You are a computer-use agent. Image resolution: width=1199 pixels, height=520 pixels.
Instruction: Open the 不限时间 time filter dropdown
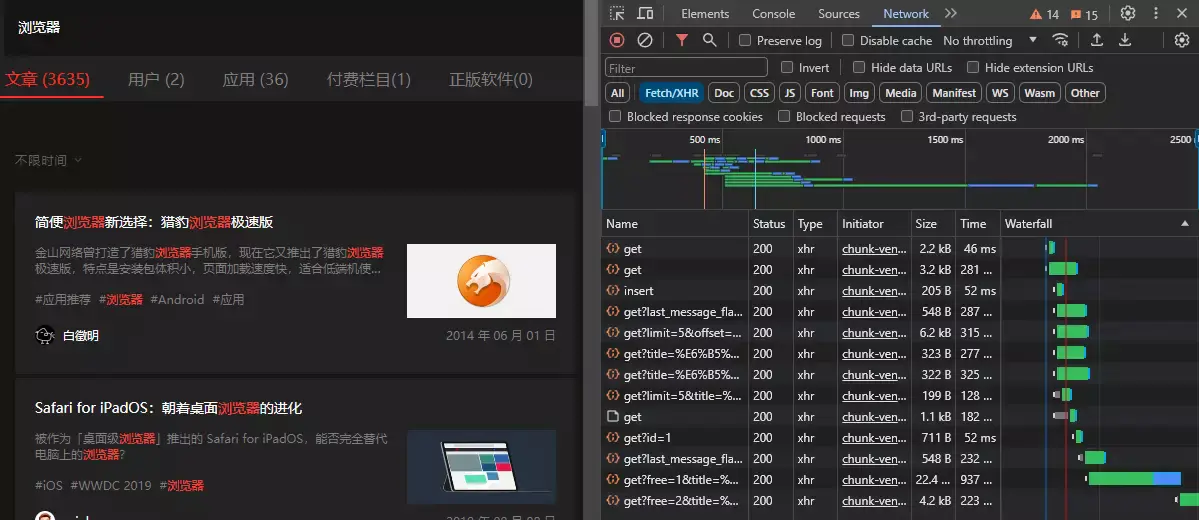[48, 161]
